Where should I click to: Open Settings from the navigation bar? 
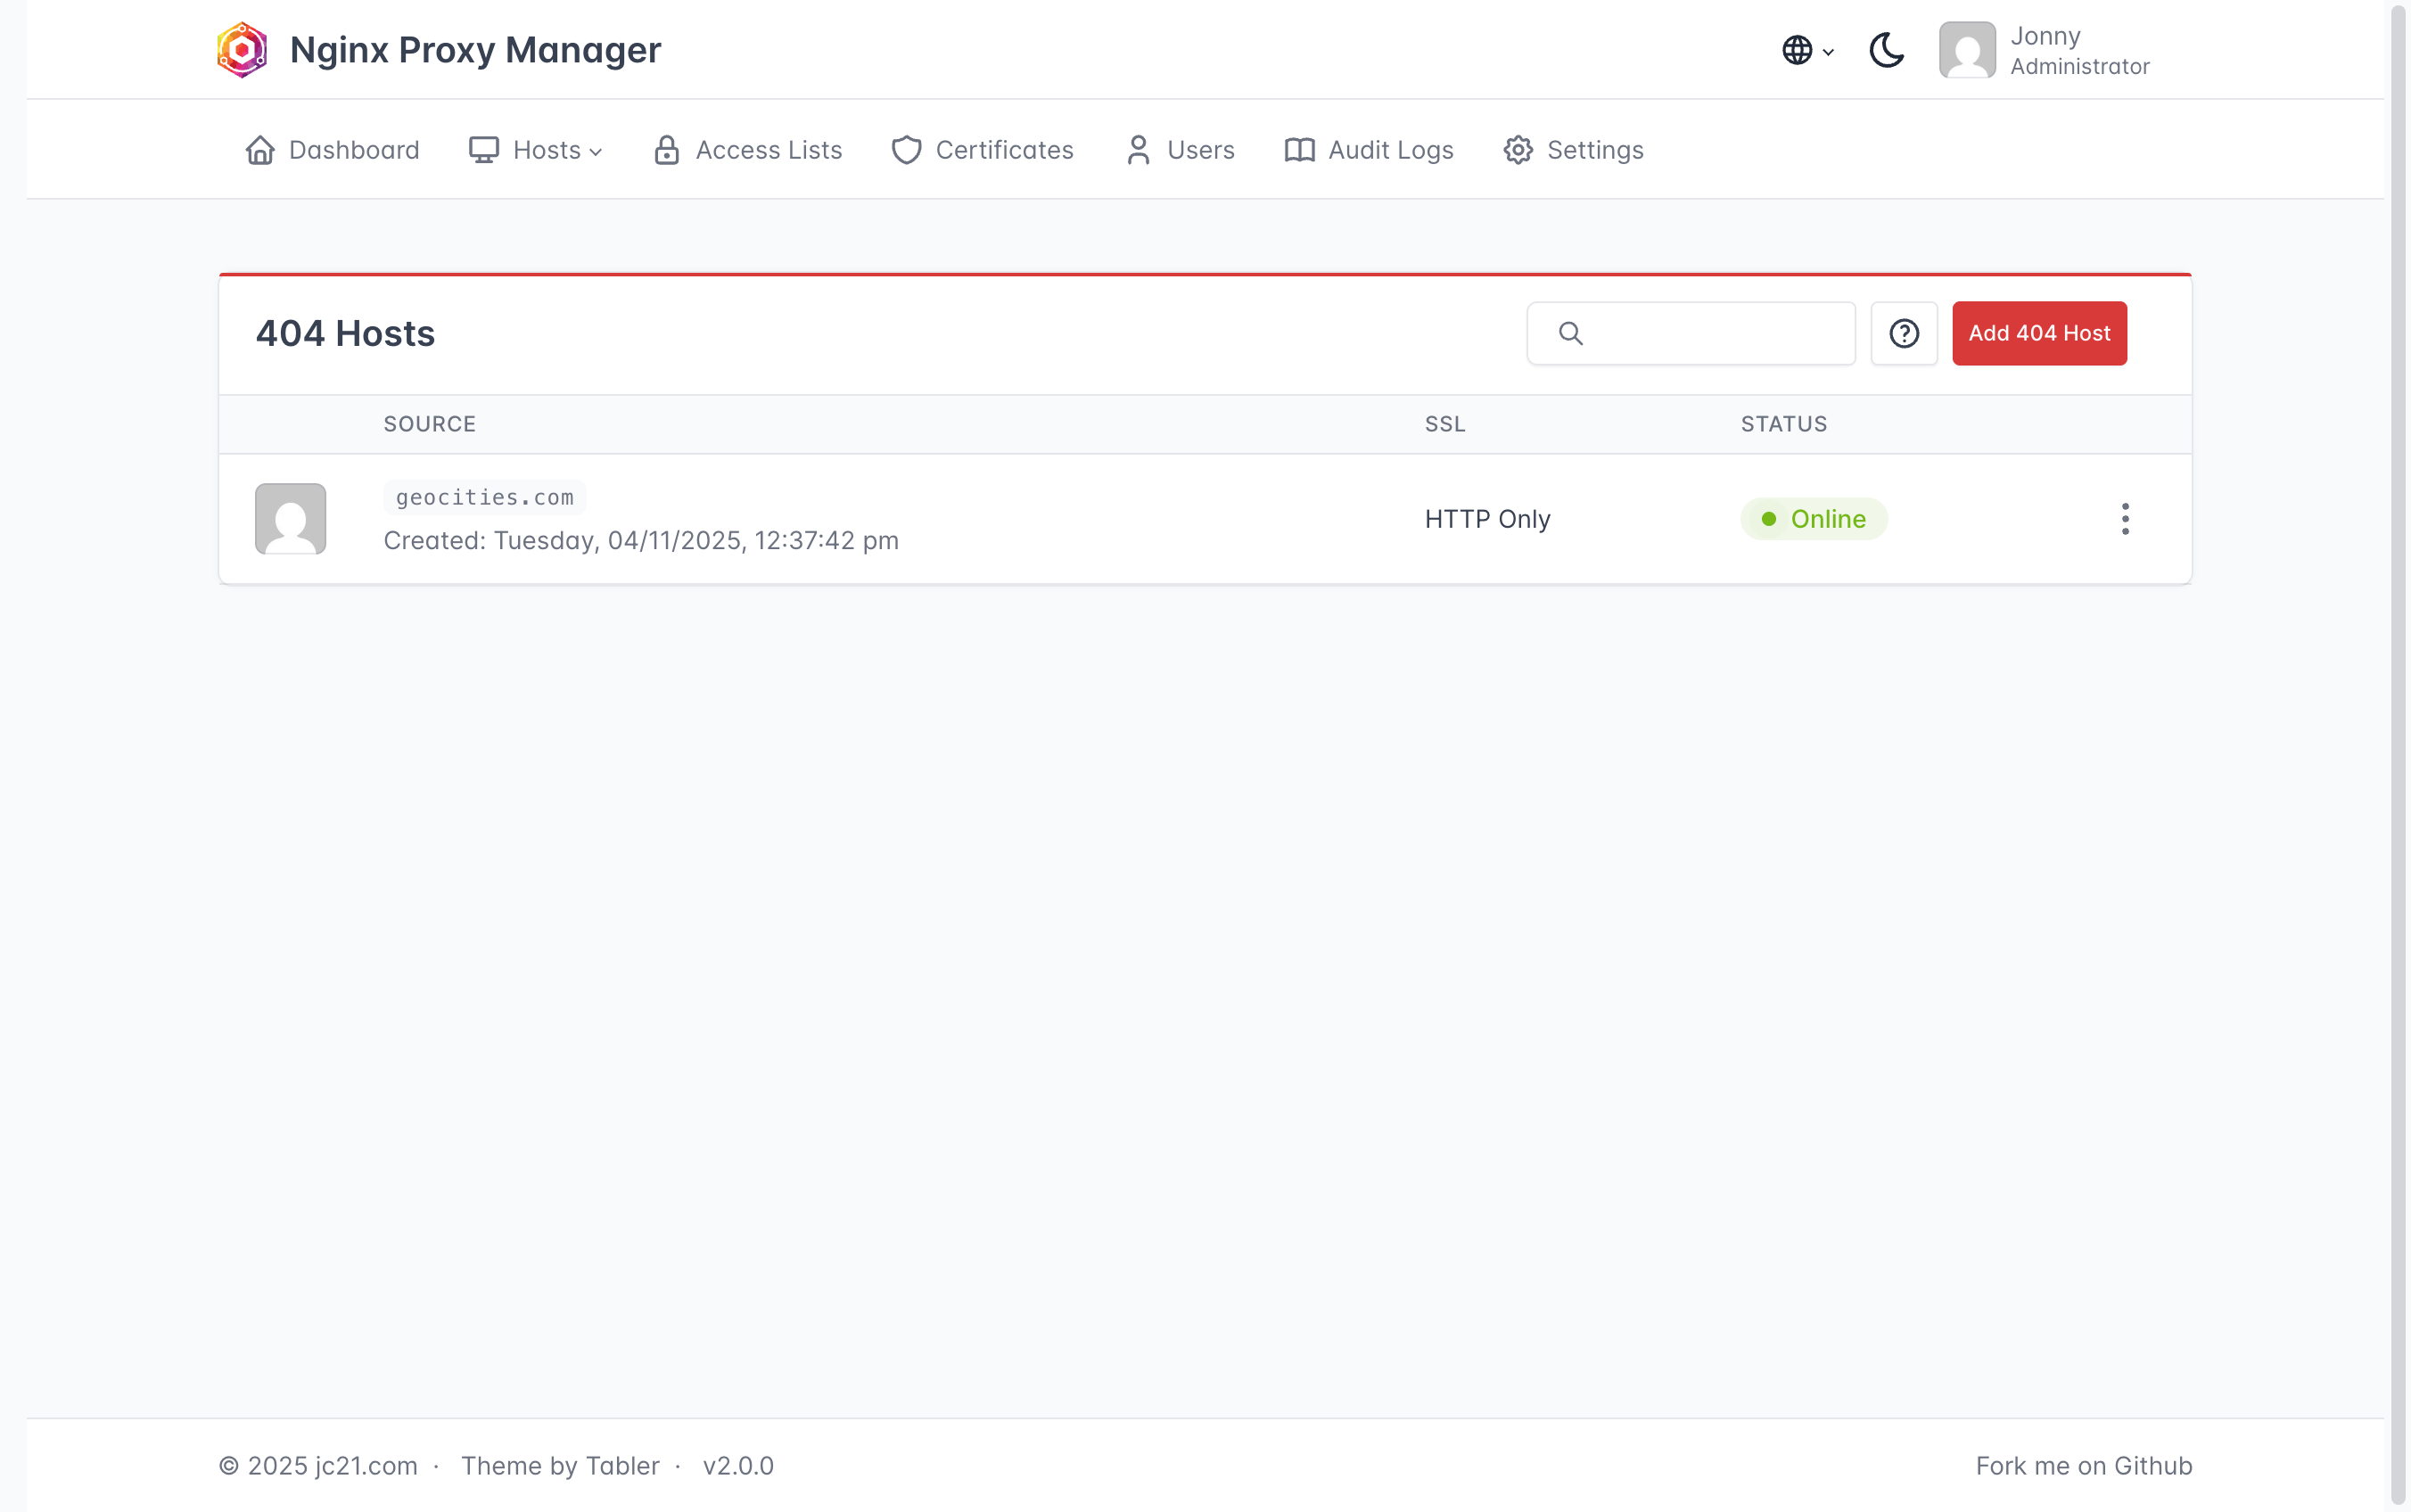[1573, 150]
